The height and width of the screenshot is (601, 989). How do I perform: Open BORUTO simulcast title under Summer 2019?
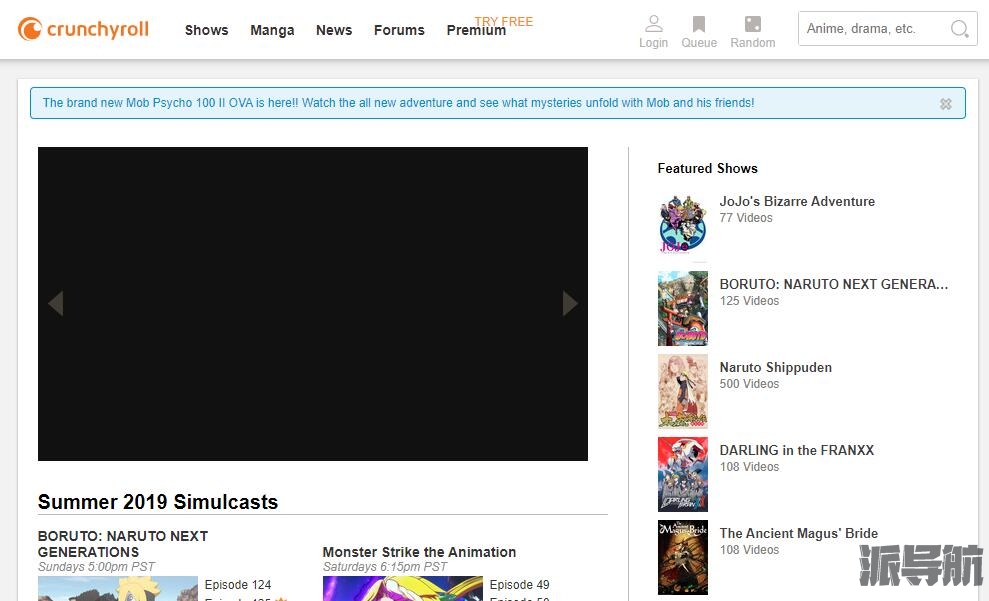tap(123, 544)
